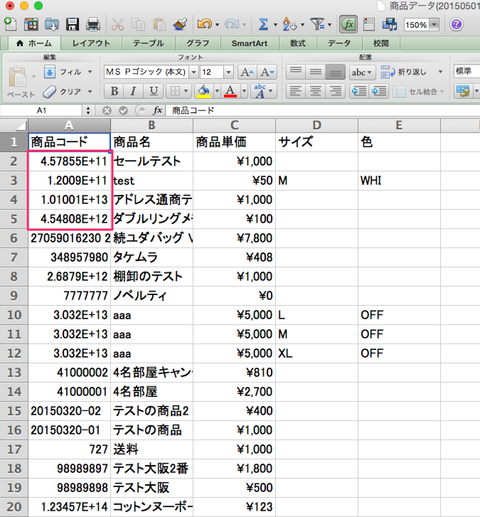The width and height of the screenshot is (480, 517).
Task: Open the zoom 150% dropdown
Action: click(x=435, y=25)
